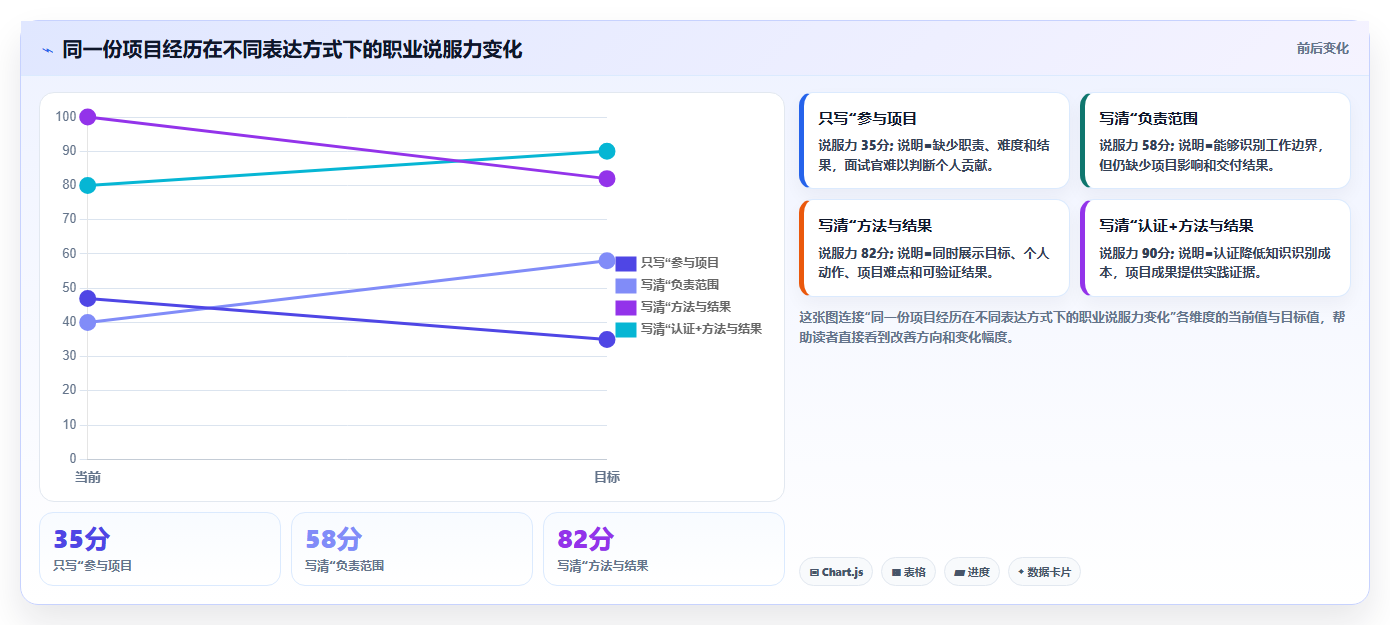Click the 表格 tag icon
Screen dimensions: 1390x625
click(x=896, y=573)
